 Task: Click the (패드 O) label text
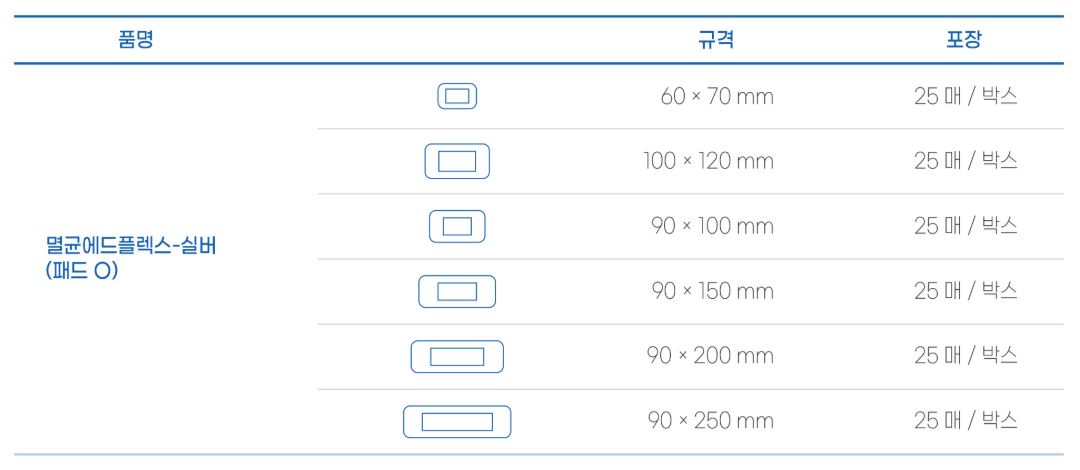click(x=82, y=271)
